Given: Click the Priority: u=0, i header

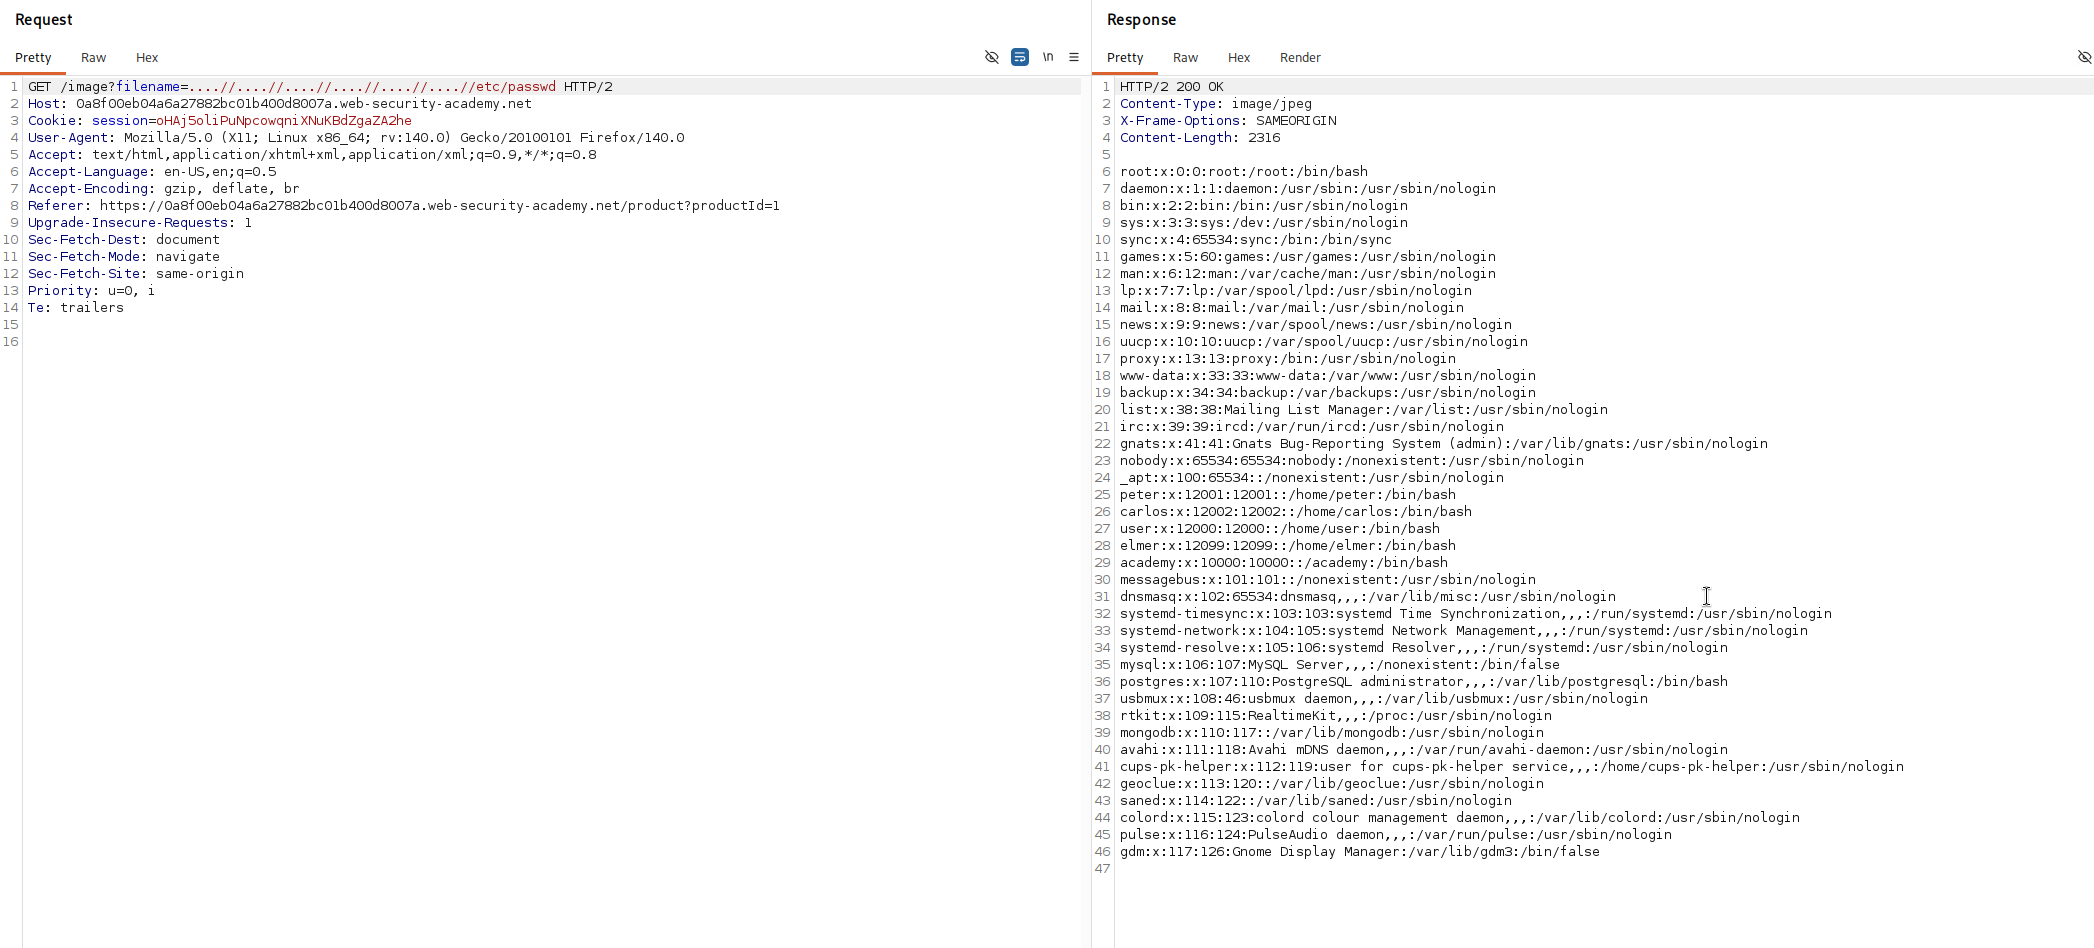Looking at the screenshot, I should point(92,291).
